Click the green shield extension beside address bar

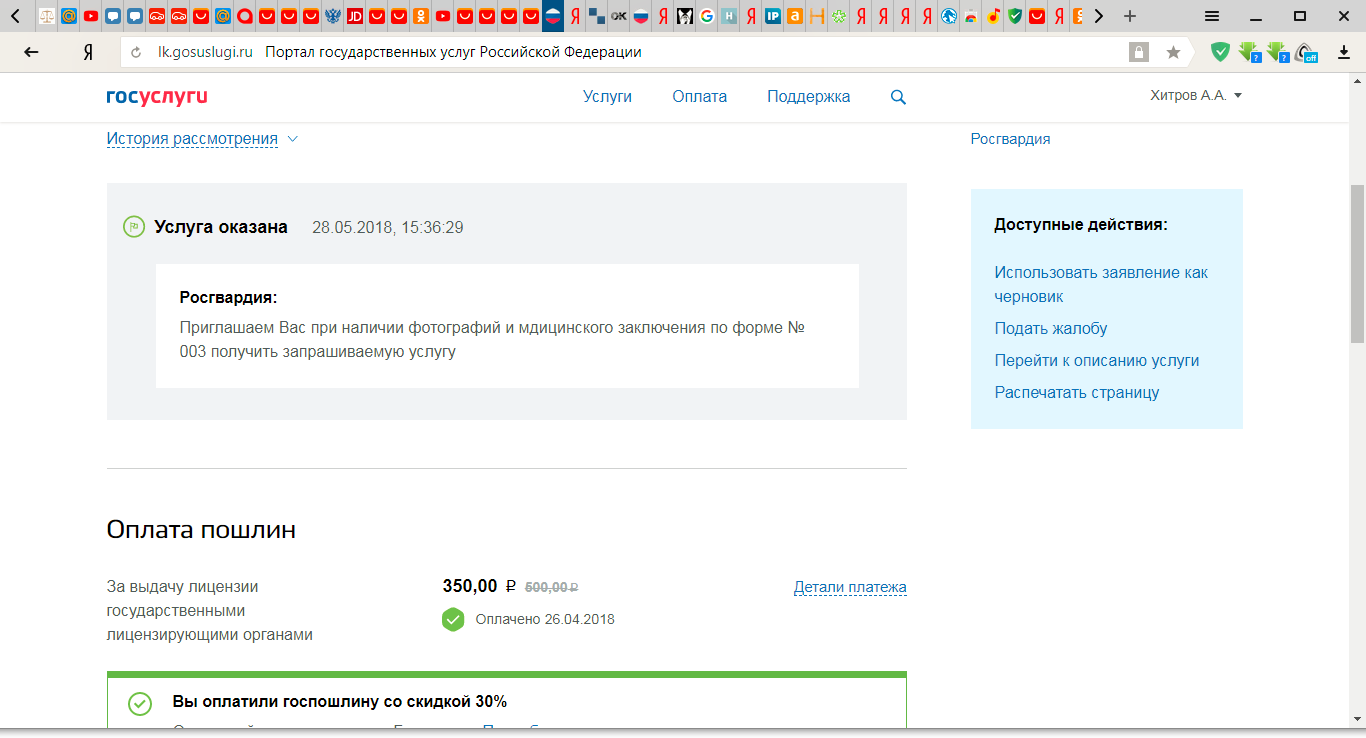[x=1220, y=52]
